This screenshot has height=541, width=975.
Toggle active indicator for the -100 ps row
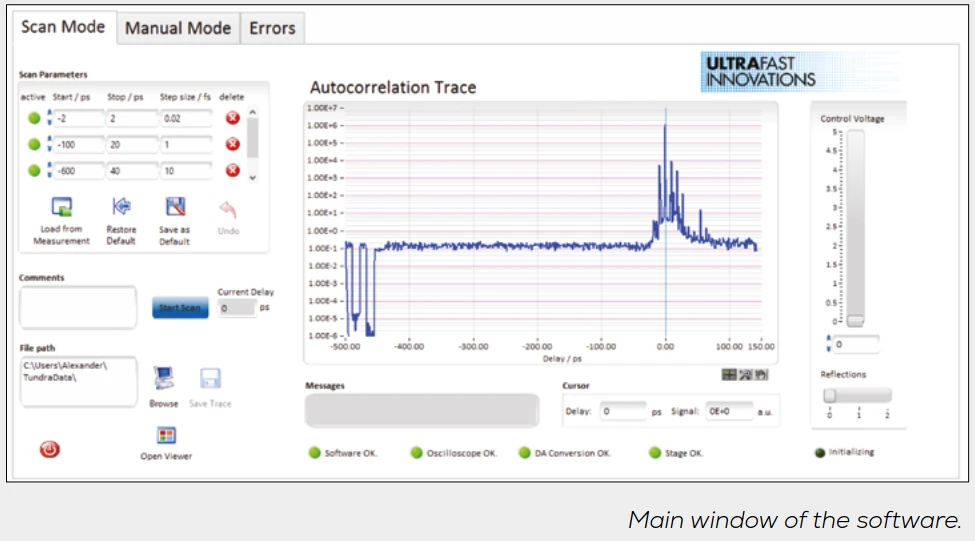pyautogui.click(x=34, y=144)
